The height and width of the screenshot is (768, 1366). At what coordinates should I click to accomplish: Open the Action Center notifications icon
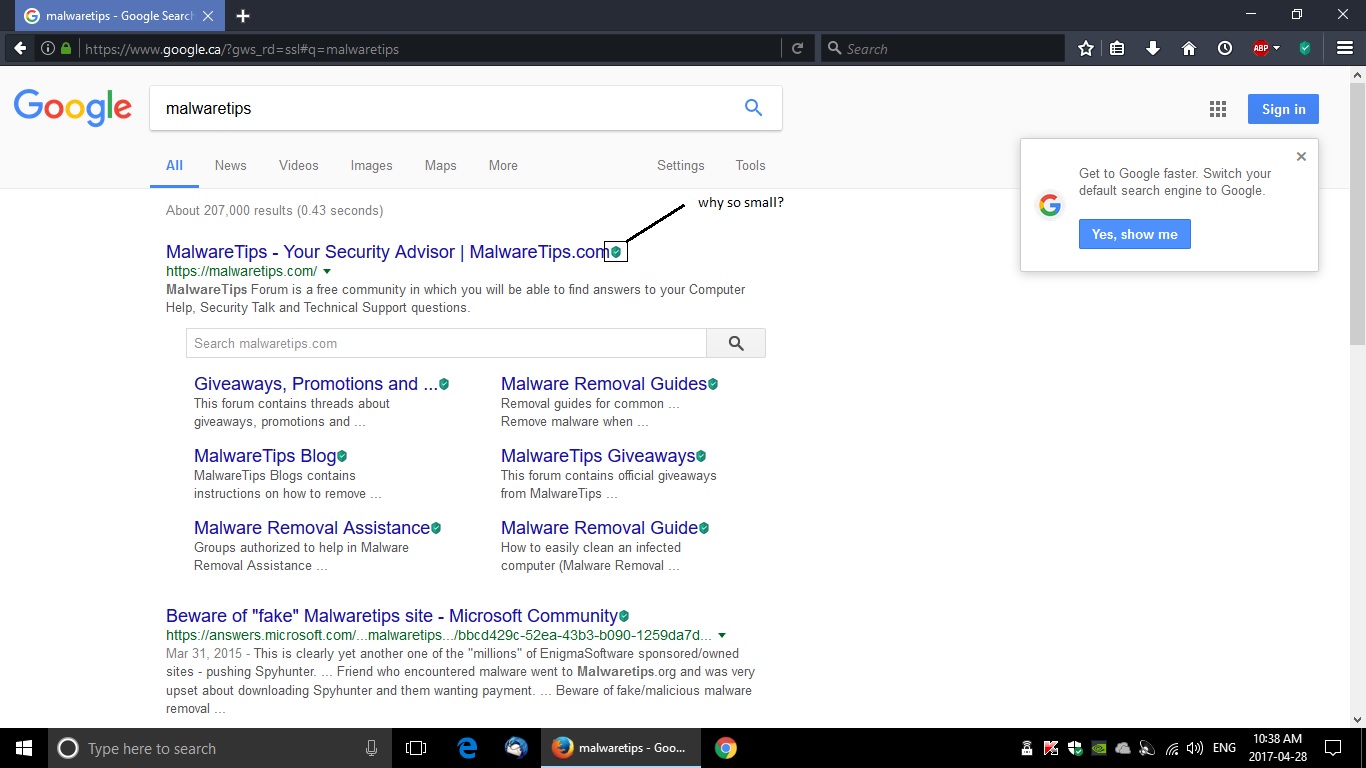(1333, 748)
